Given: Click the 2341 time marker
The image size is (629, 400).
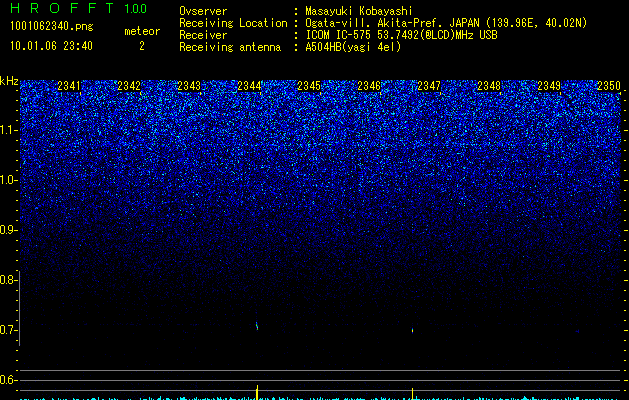Looking at the screenshot, I should click(x=69, y=86).
